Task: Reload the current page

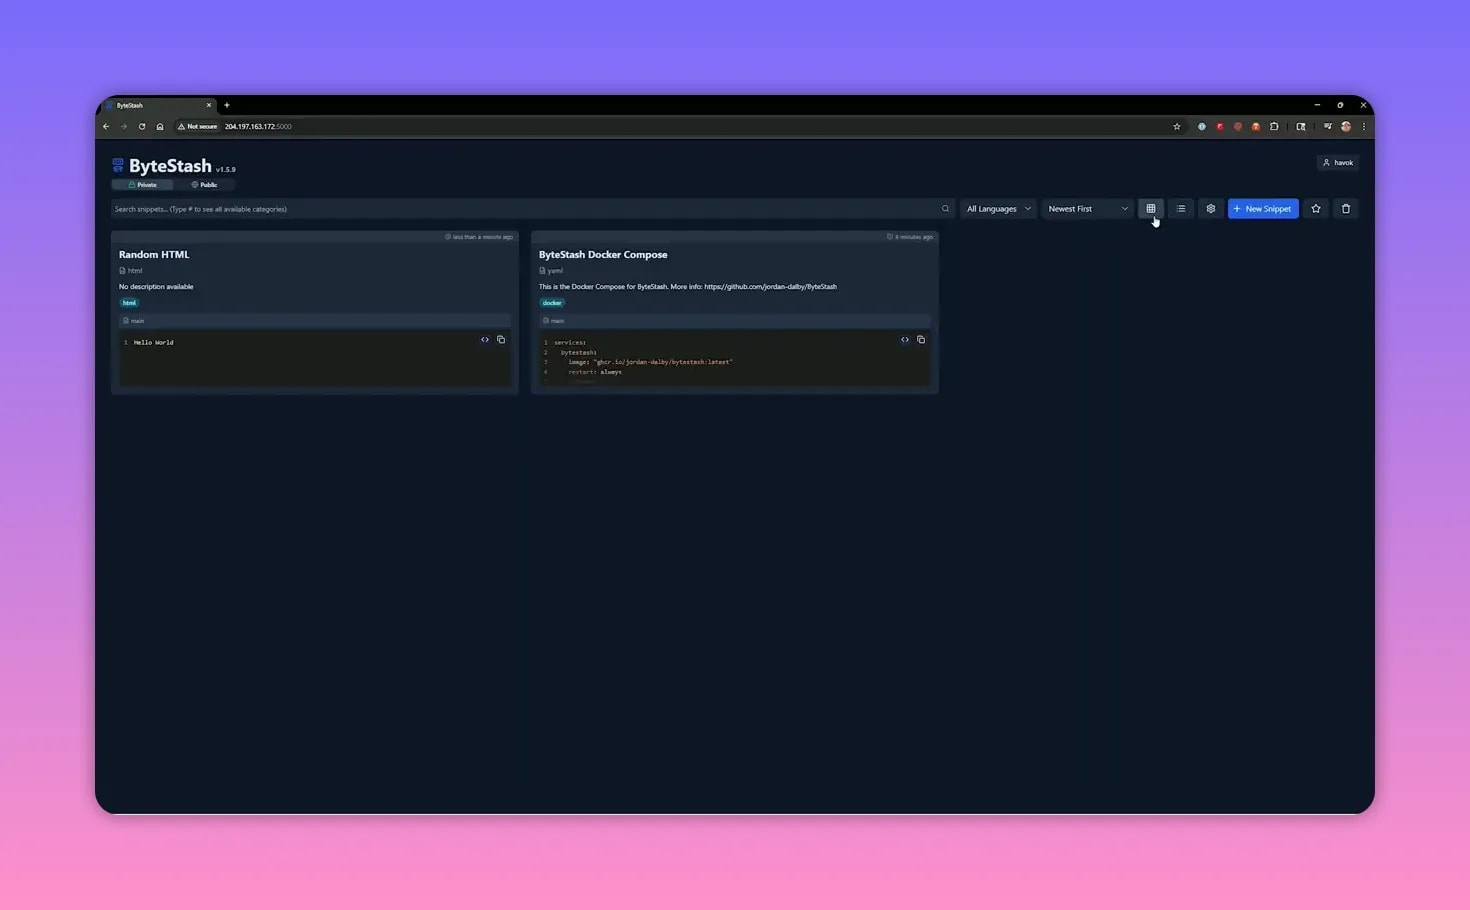Action: (142, 127)
